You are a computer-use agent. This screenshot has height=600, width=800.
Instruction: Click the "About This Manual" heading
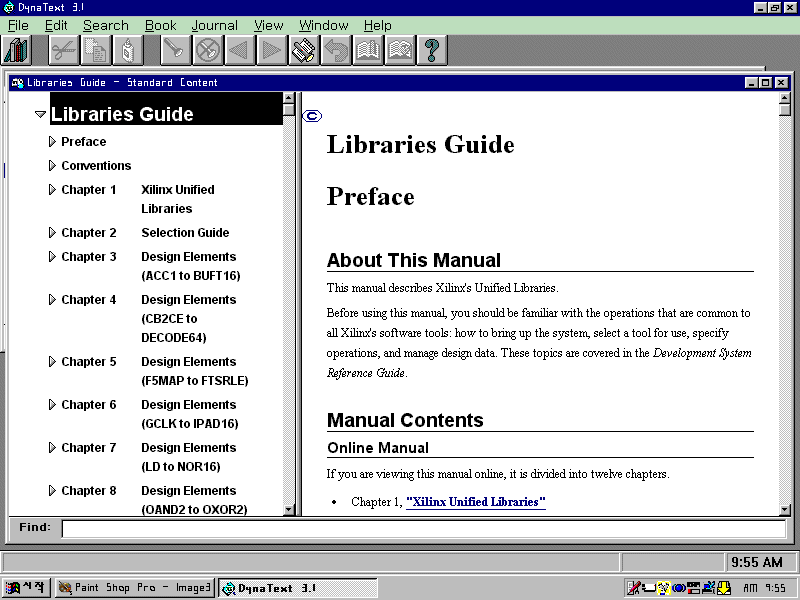pos(414,260)
